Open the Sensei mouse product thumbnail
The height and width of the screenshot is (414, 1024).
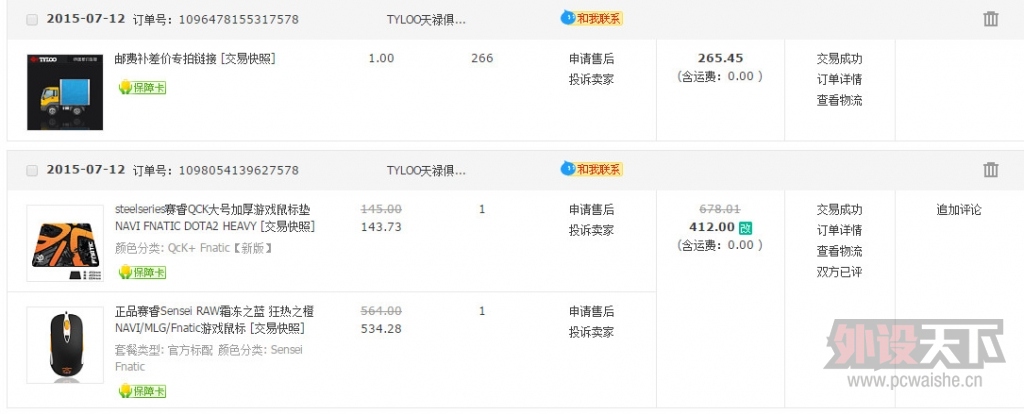tap(65, 345)
